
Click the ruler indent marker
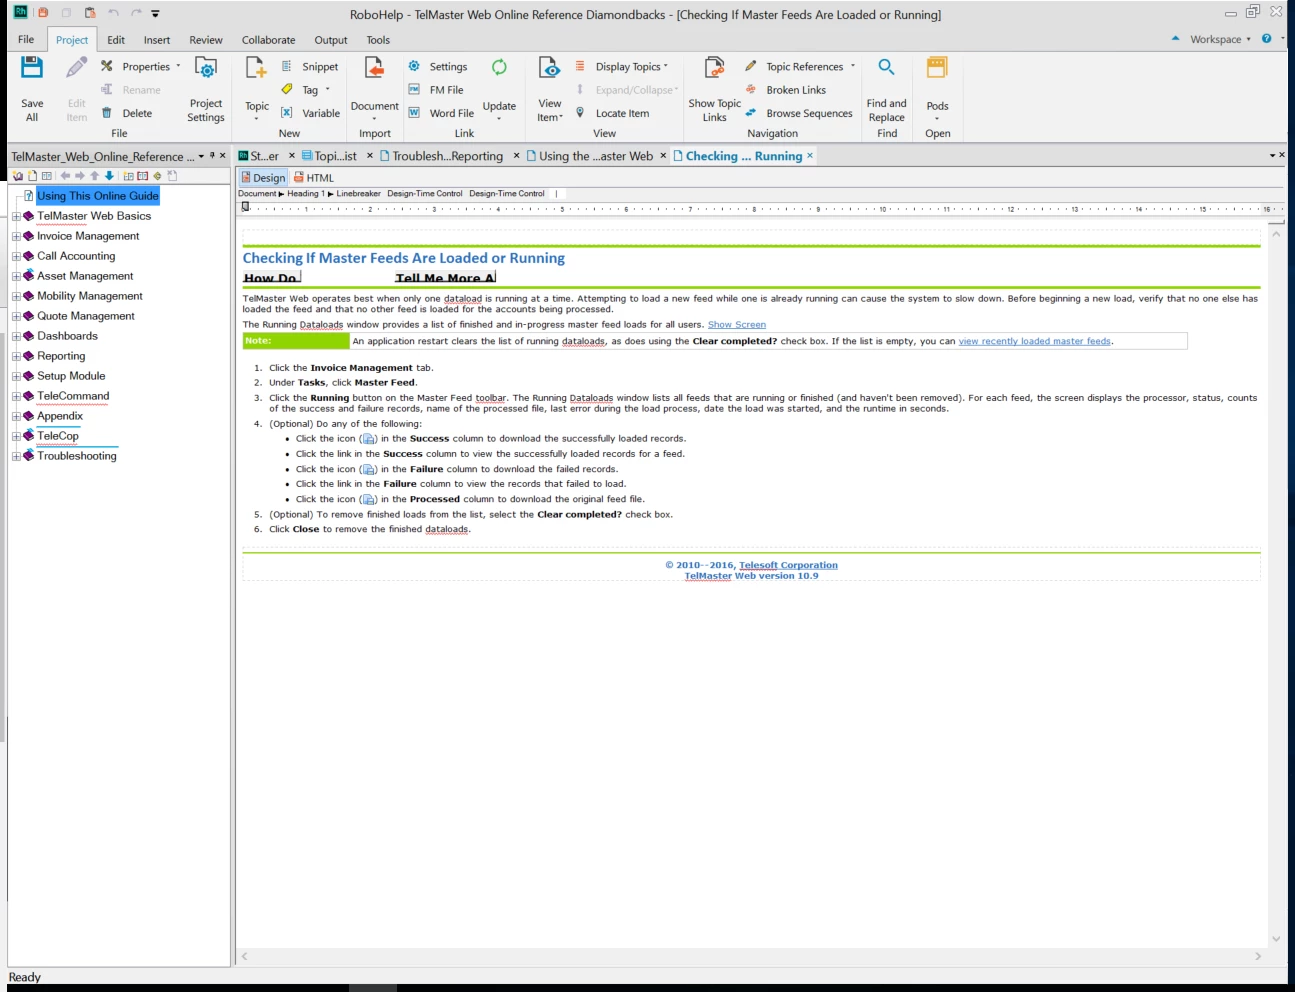pyautogui.click(x=246, y=207)
